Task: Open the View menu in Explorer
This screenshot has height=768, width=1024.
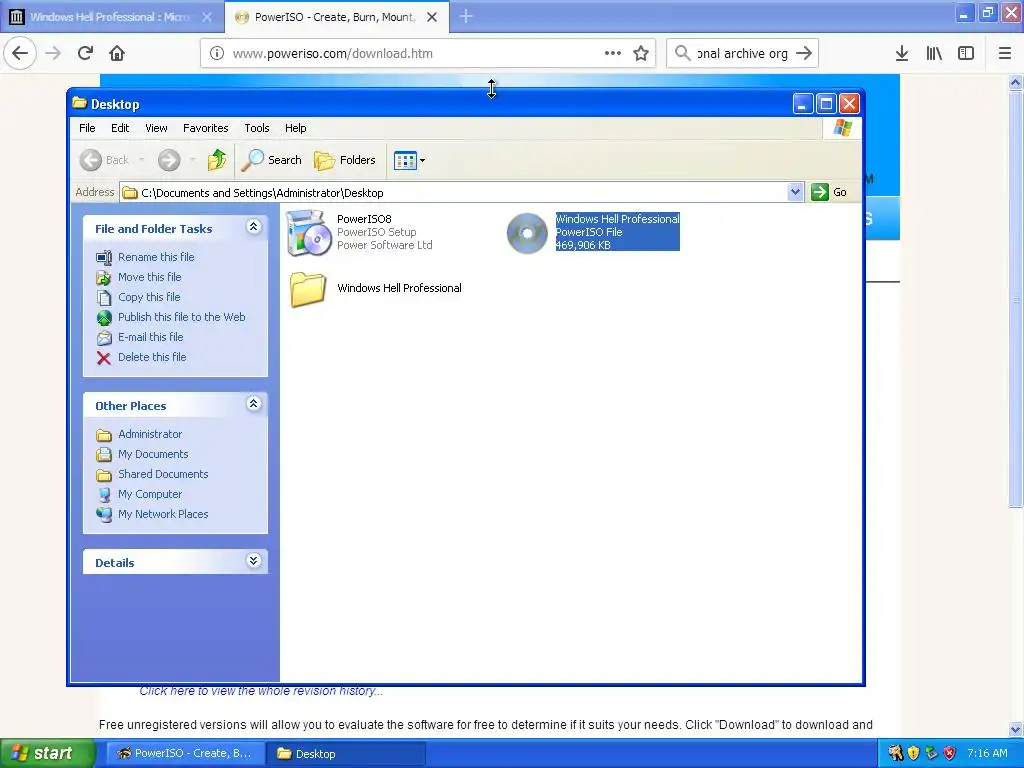Action: coord(156,128)
